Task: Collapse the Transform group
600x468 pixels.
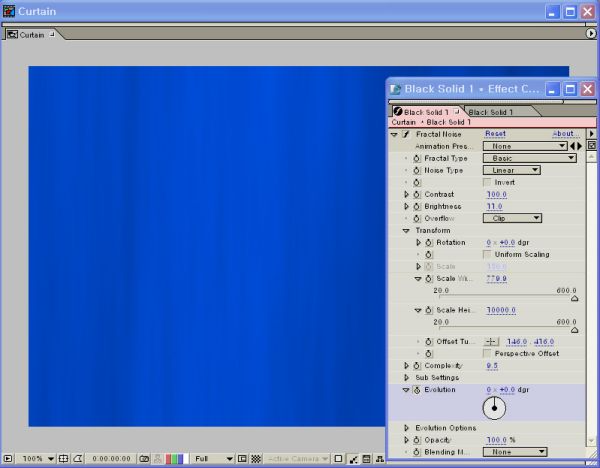Action: tap(406, 231)
